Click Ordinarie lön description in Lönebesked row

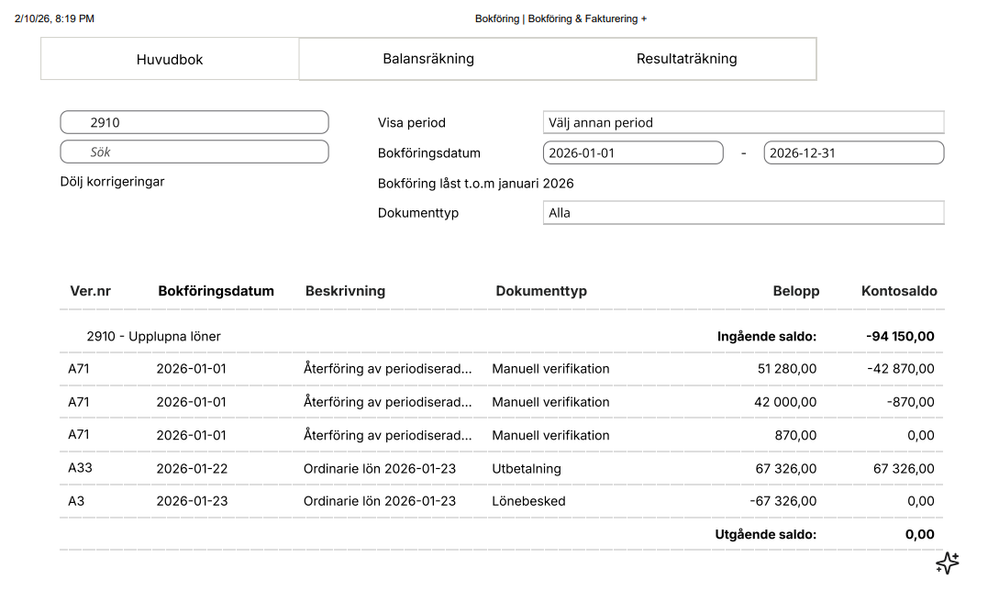[380, 502]
